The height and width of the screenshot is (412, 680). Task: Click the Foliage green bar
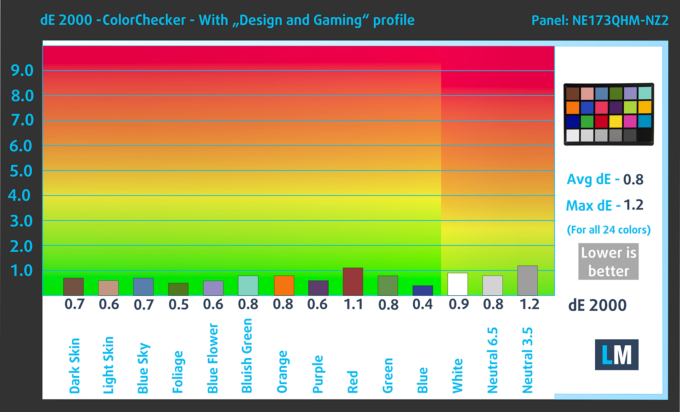[178, 289]
